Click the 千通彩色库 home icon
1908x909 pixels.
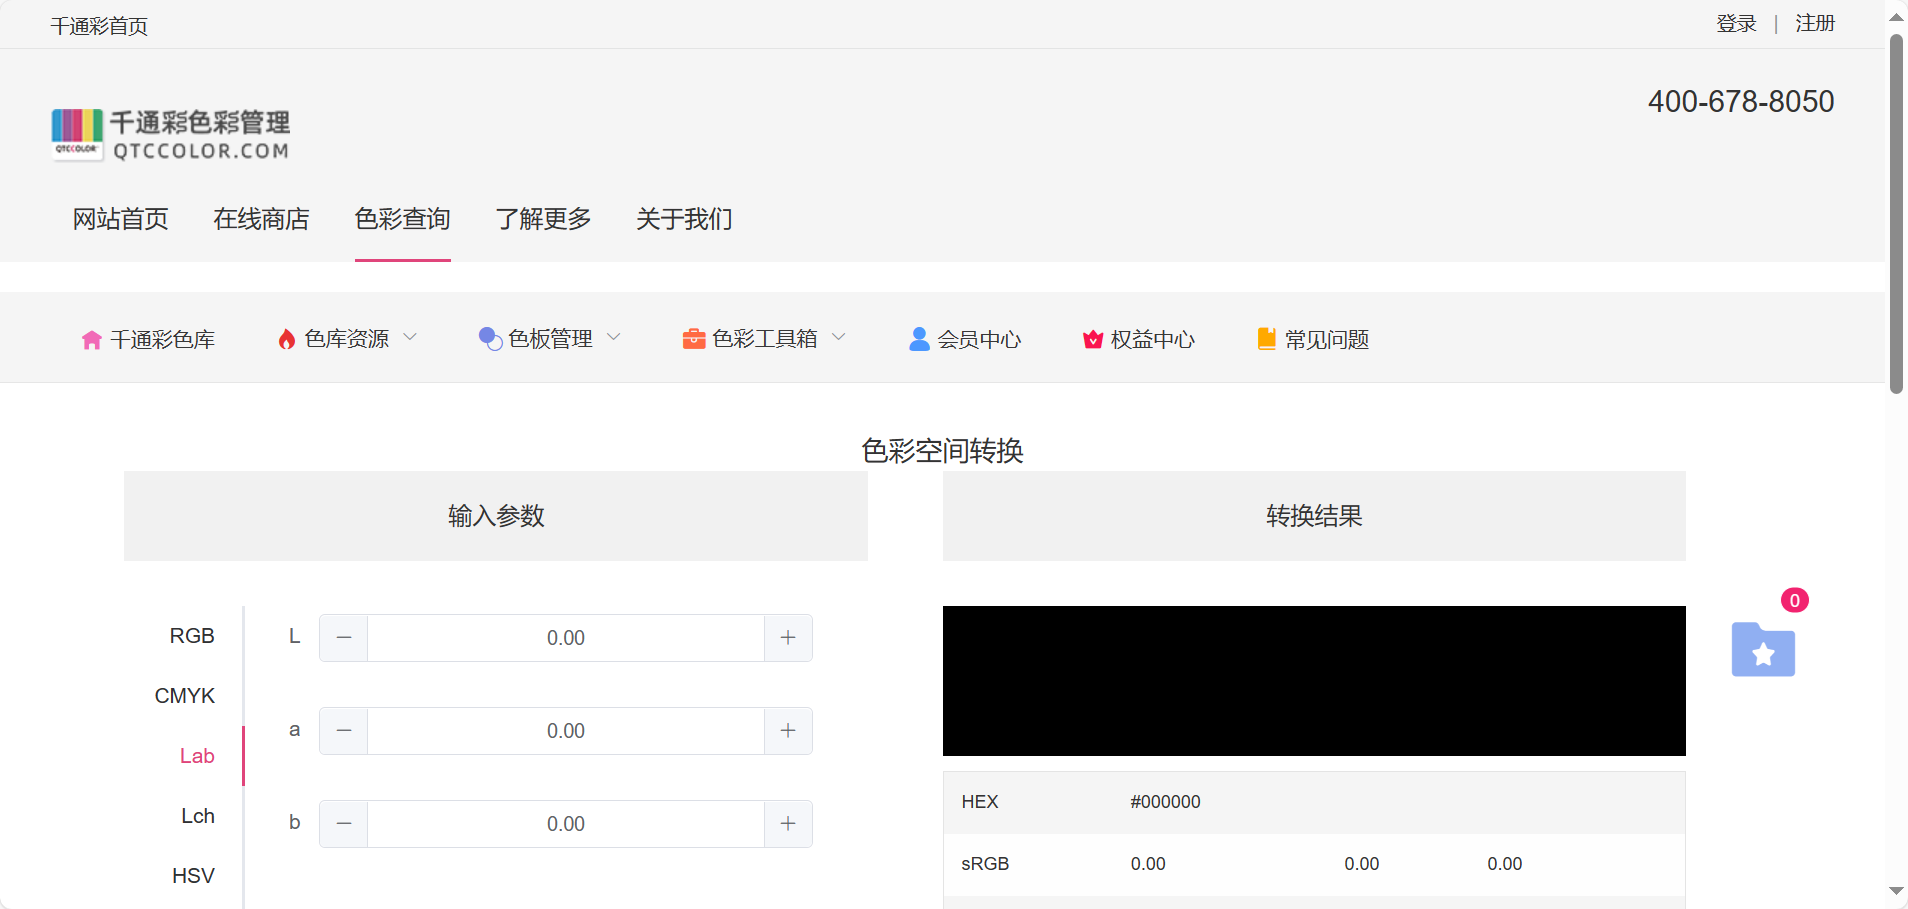point(91,340)
